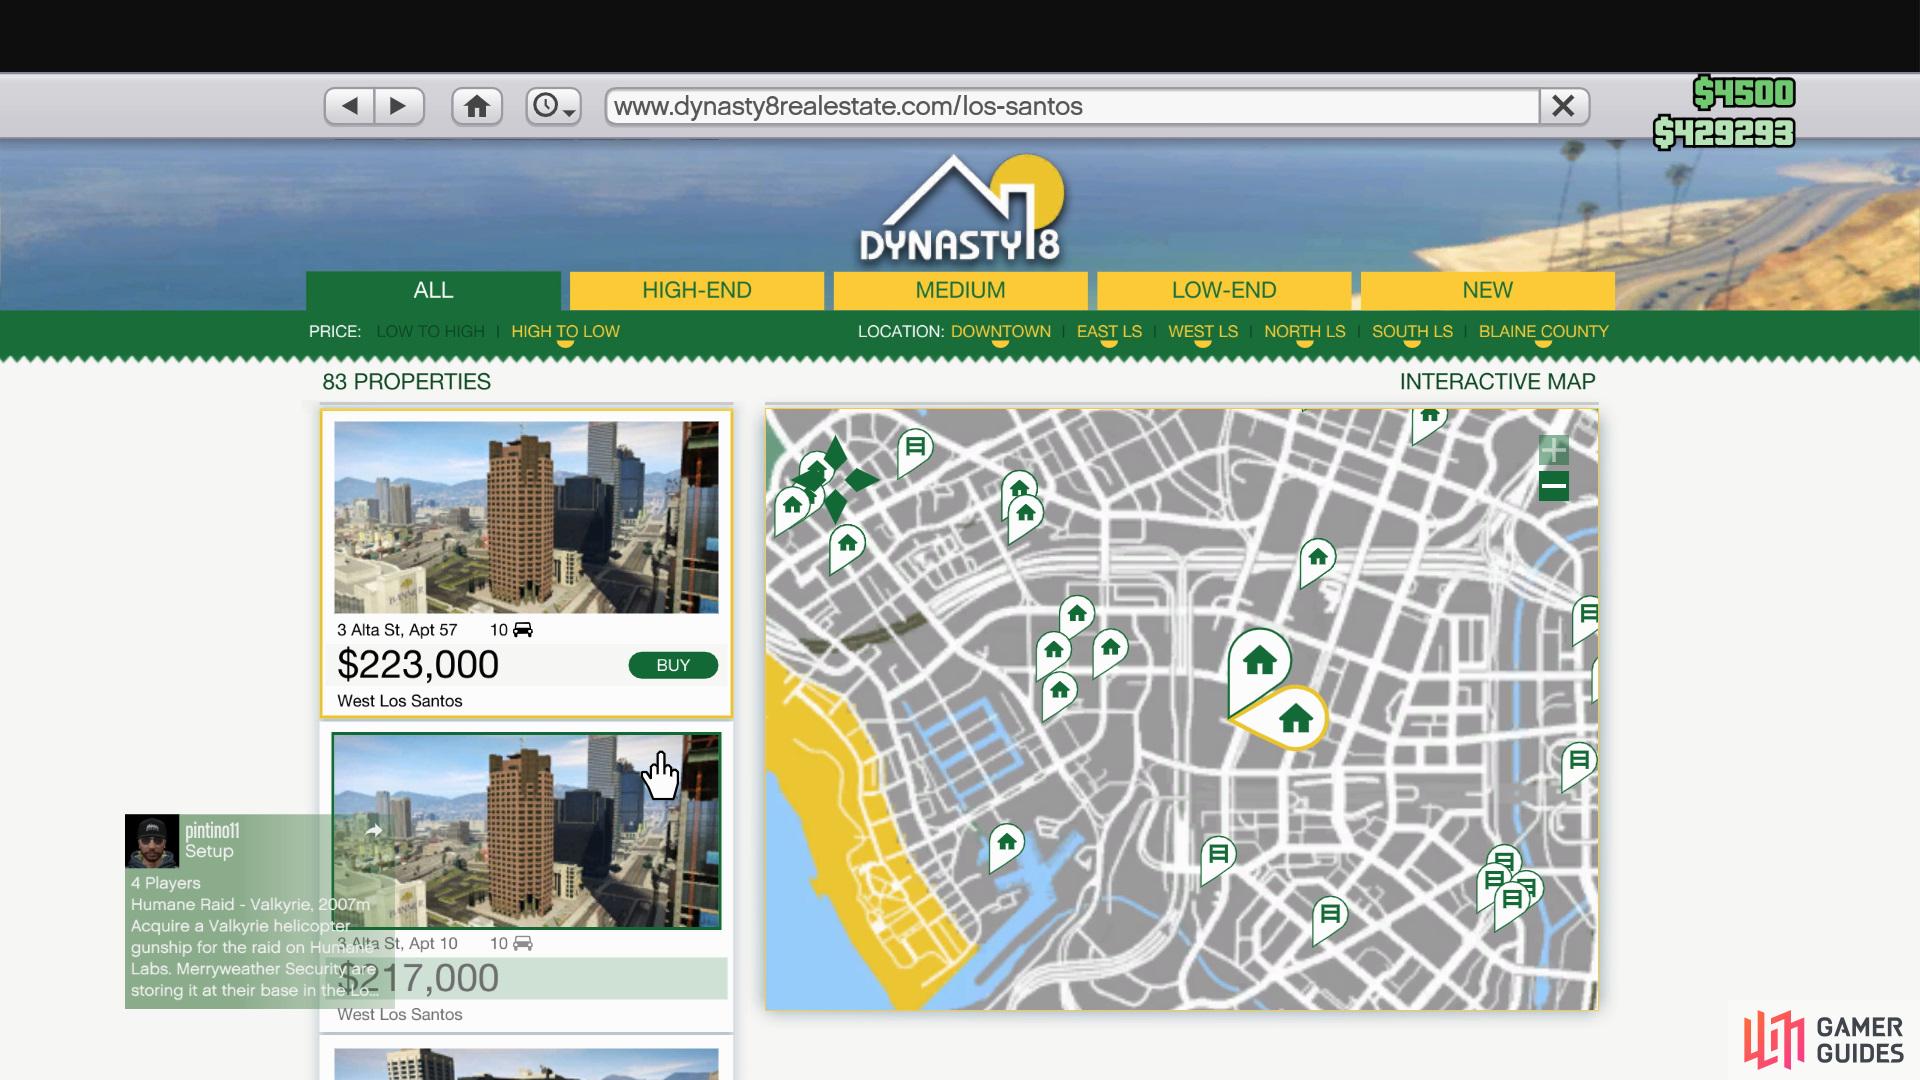
Task: Click the browser back arrow button
Action: point(349,106)
